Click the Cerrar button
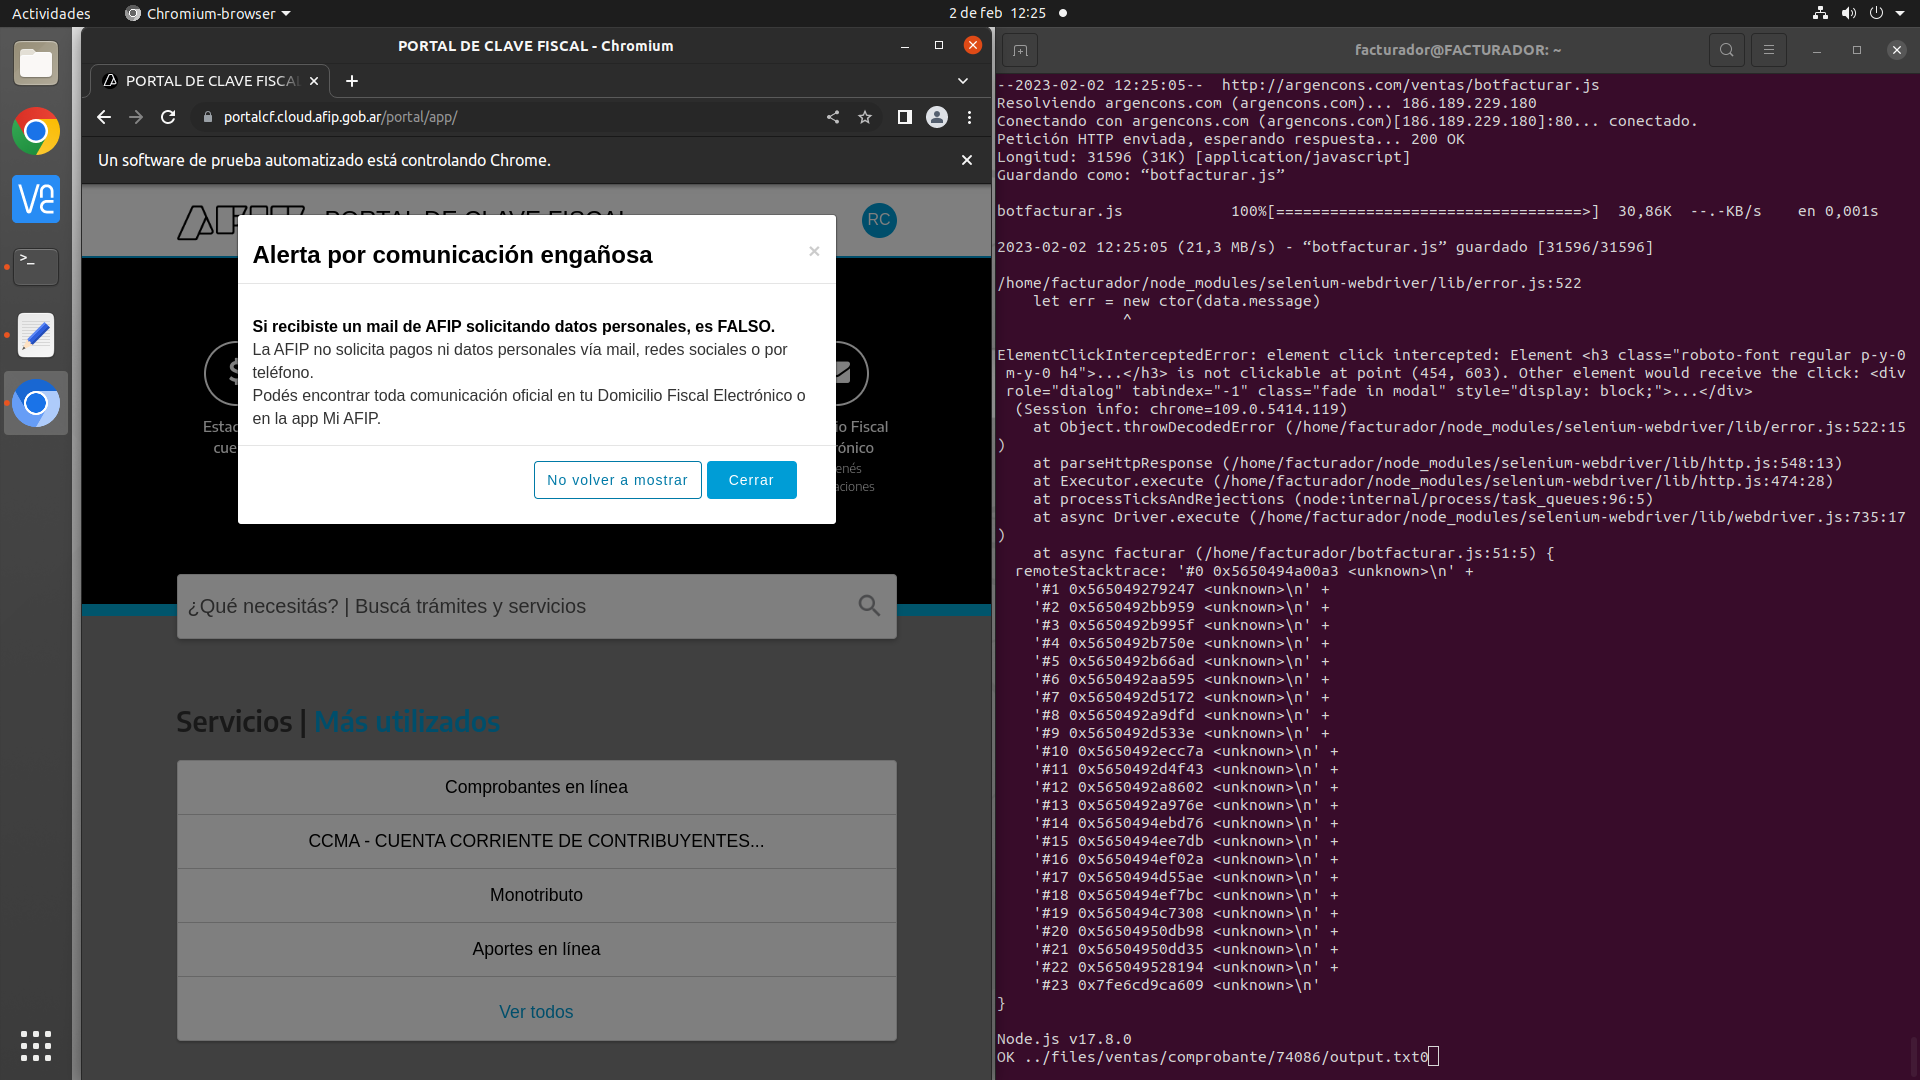The image size is (1920, 1080). pos(751,480)
